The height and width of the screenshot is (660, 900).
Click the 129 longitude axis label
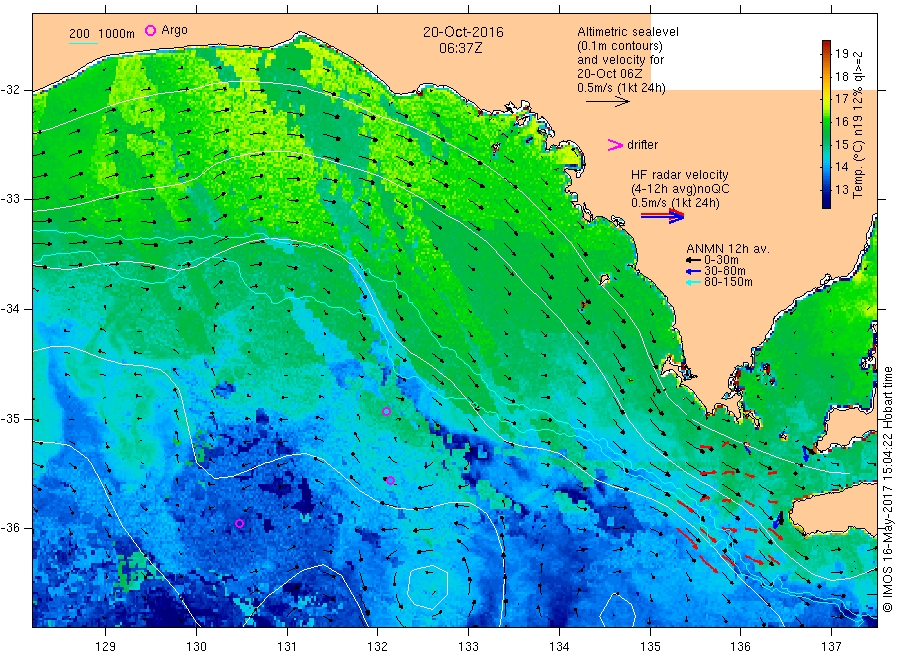point(106,647)
